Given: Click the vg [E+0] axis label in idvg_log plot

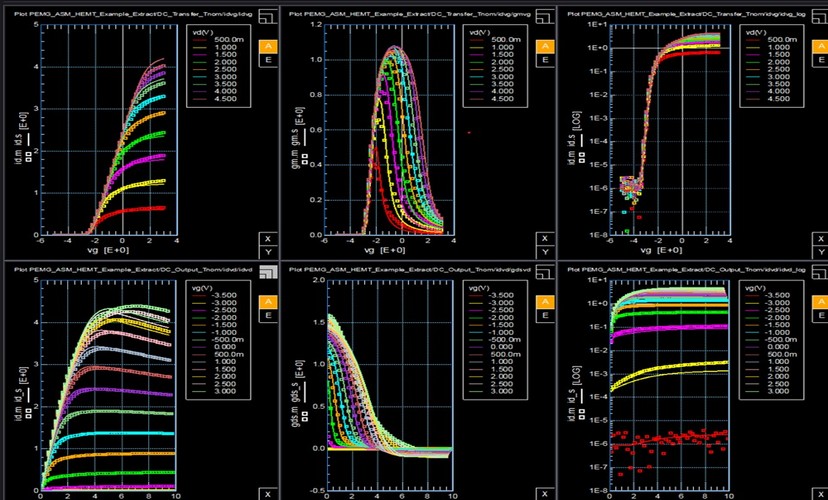Looking at the screenshot, I should click(x=661, y=249).
